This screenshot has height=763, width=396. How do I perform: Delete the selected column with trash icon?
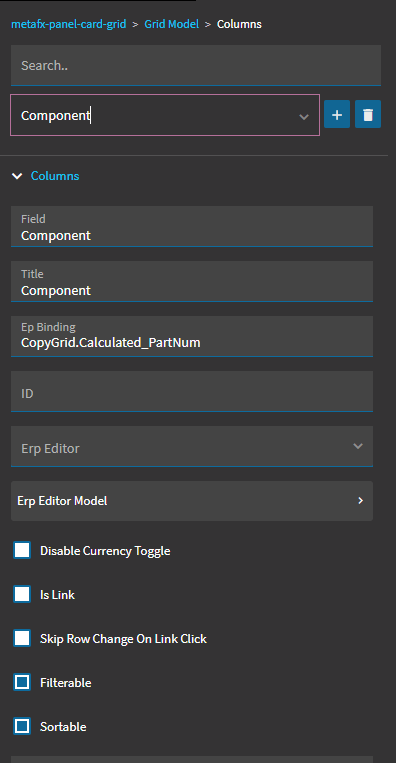(x=368, y=114)
